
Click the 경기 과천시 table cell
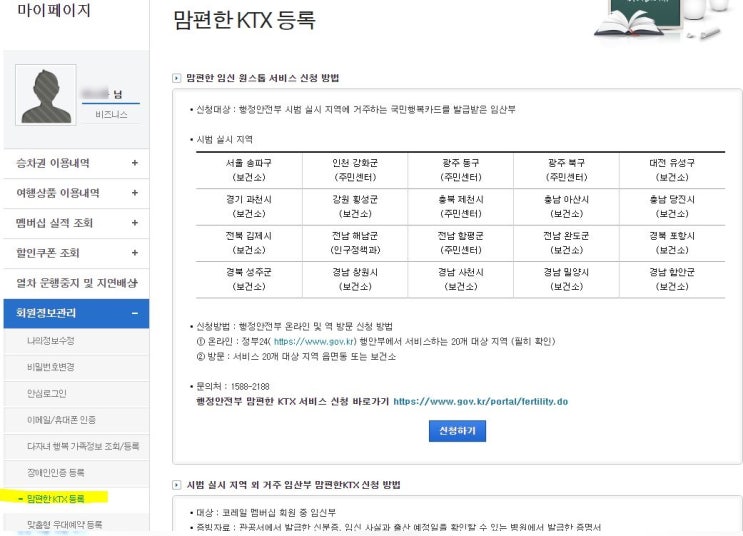click(x=249, y=207)
